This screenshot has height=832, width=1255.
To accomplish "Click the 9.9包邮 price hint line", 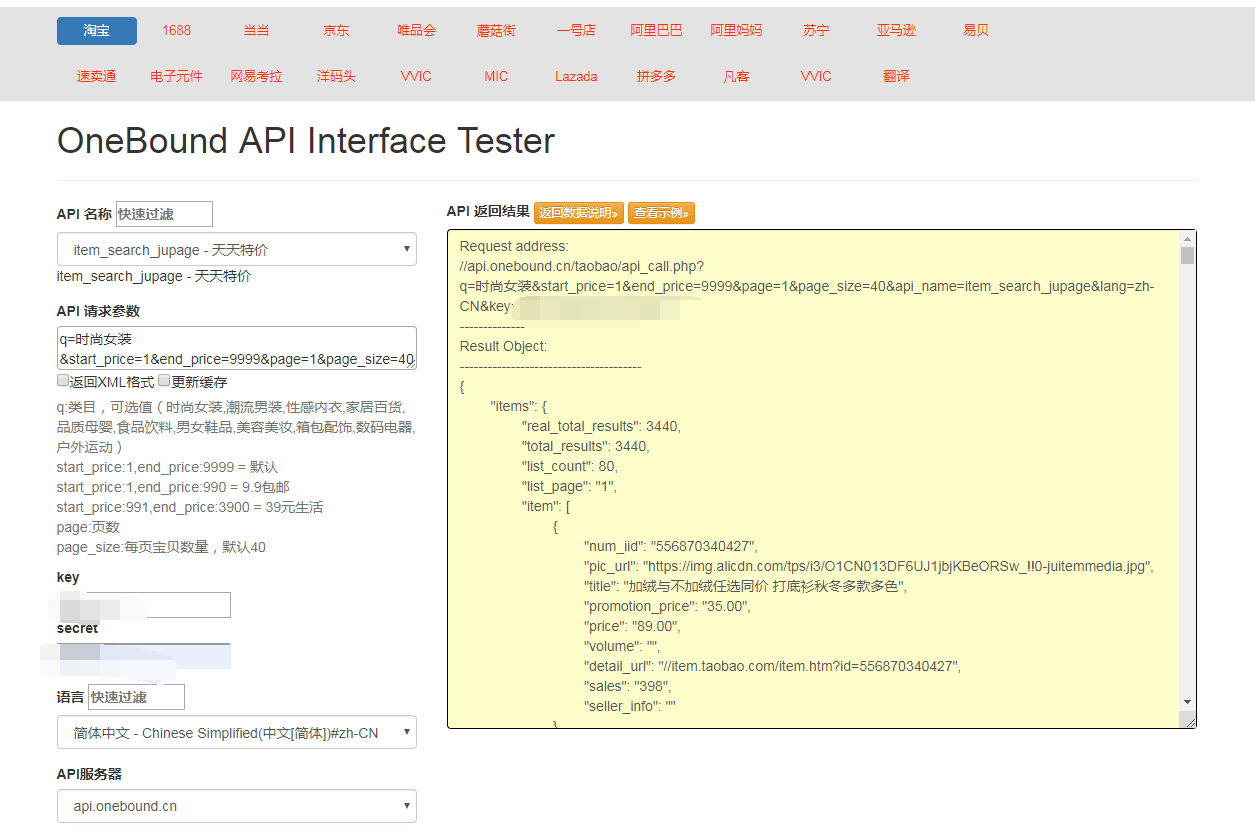I will click(x=173, y=487).
